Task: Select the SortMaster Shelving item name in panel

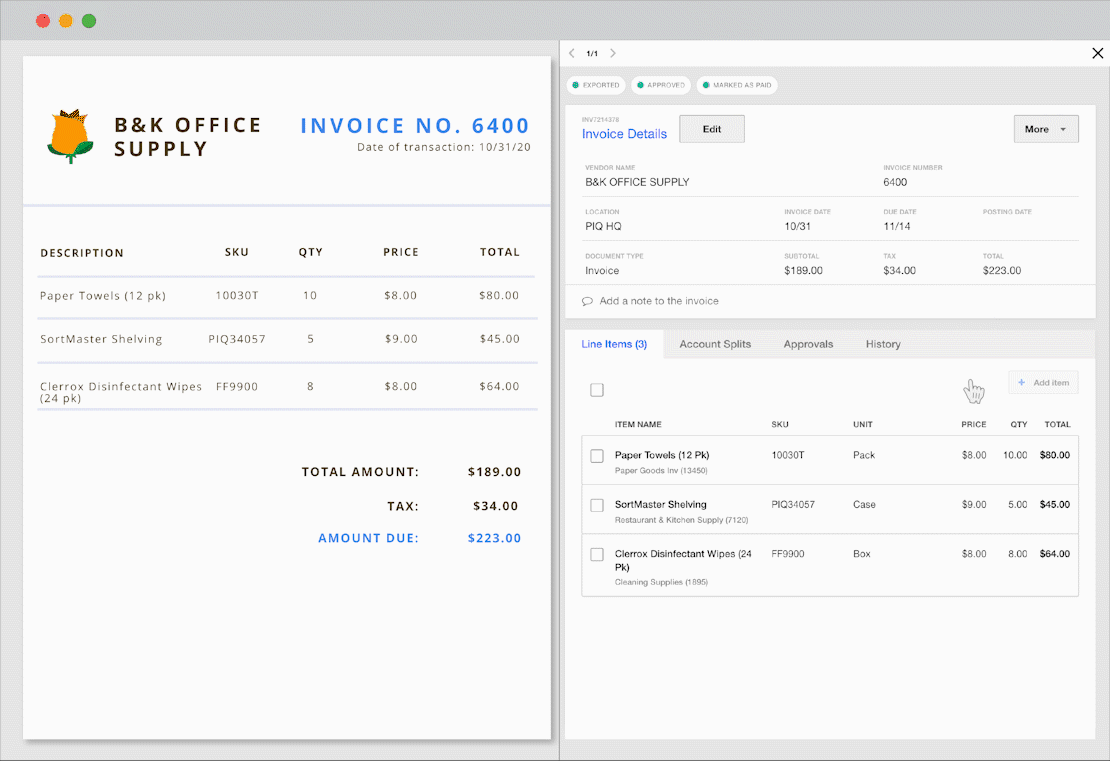Action: tap(660, 505)
